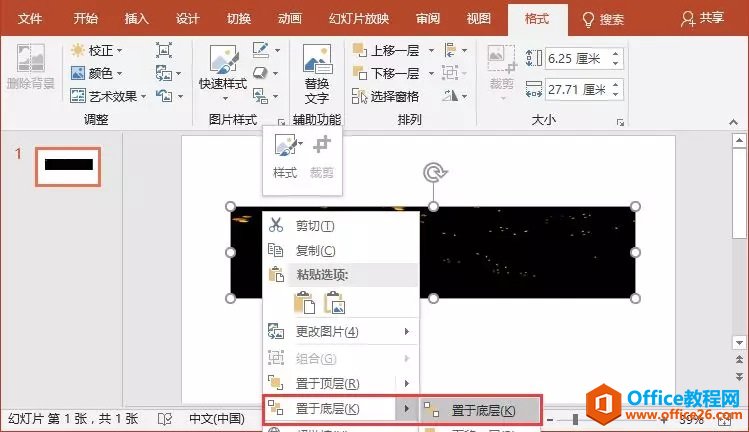This screenshot has width=749, height=432.
Task: Click the rotation handle above the picture
Action: click(x=433, y=173)
